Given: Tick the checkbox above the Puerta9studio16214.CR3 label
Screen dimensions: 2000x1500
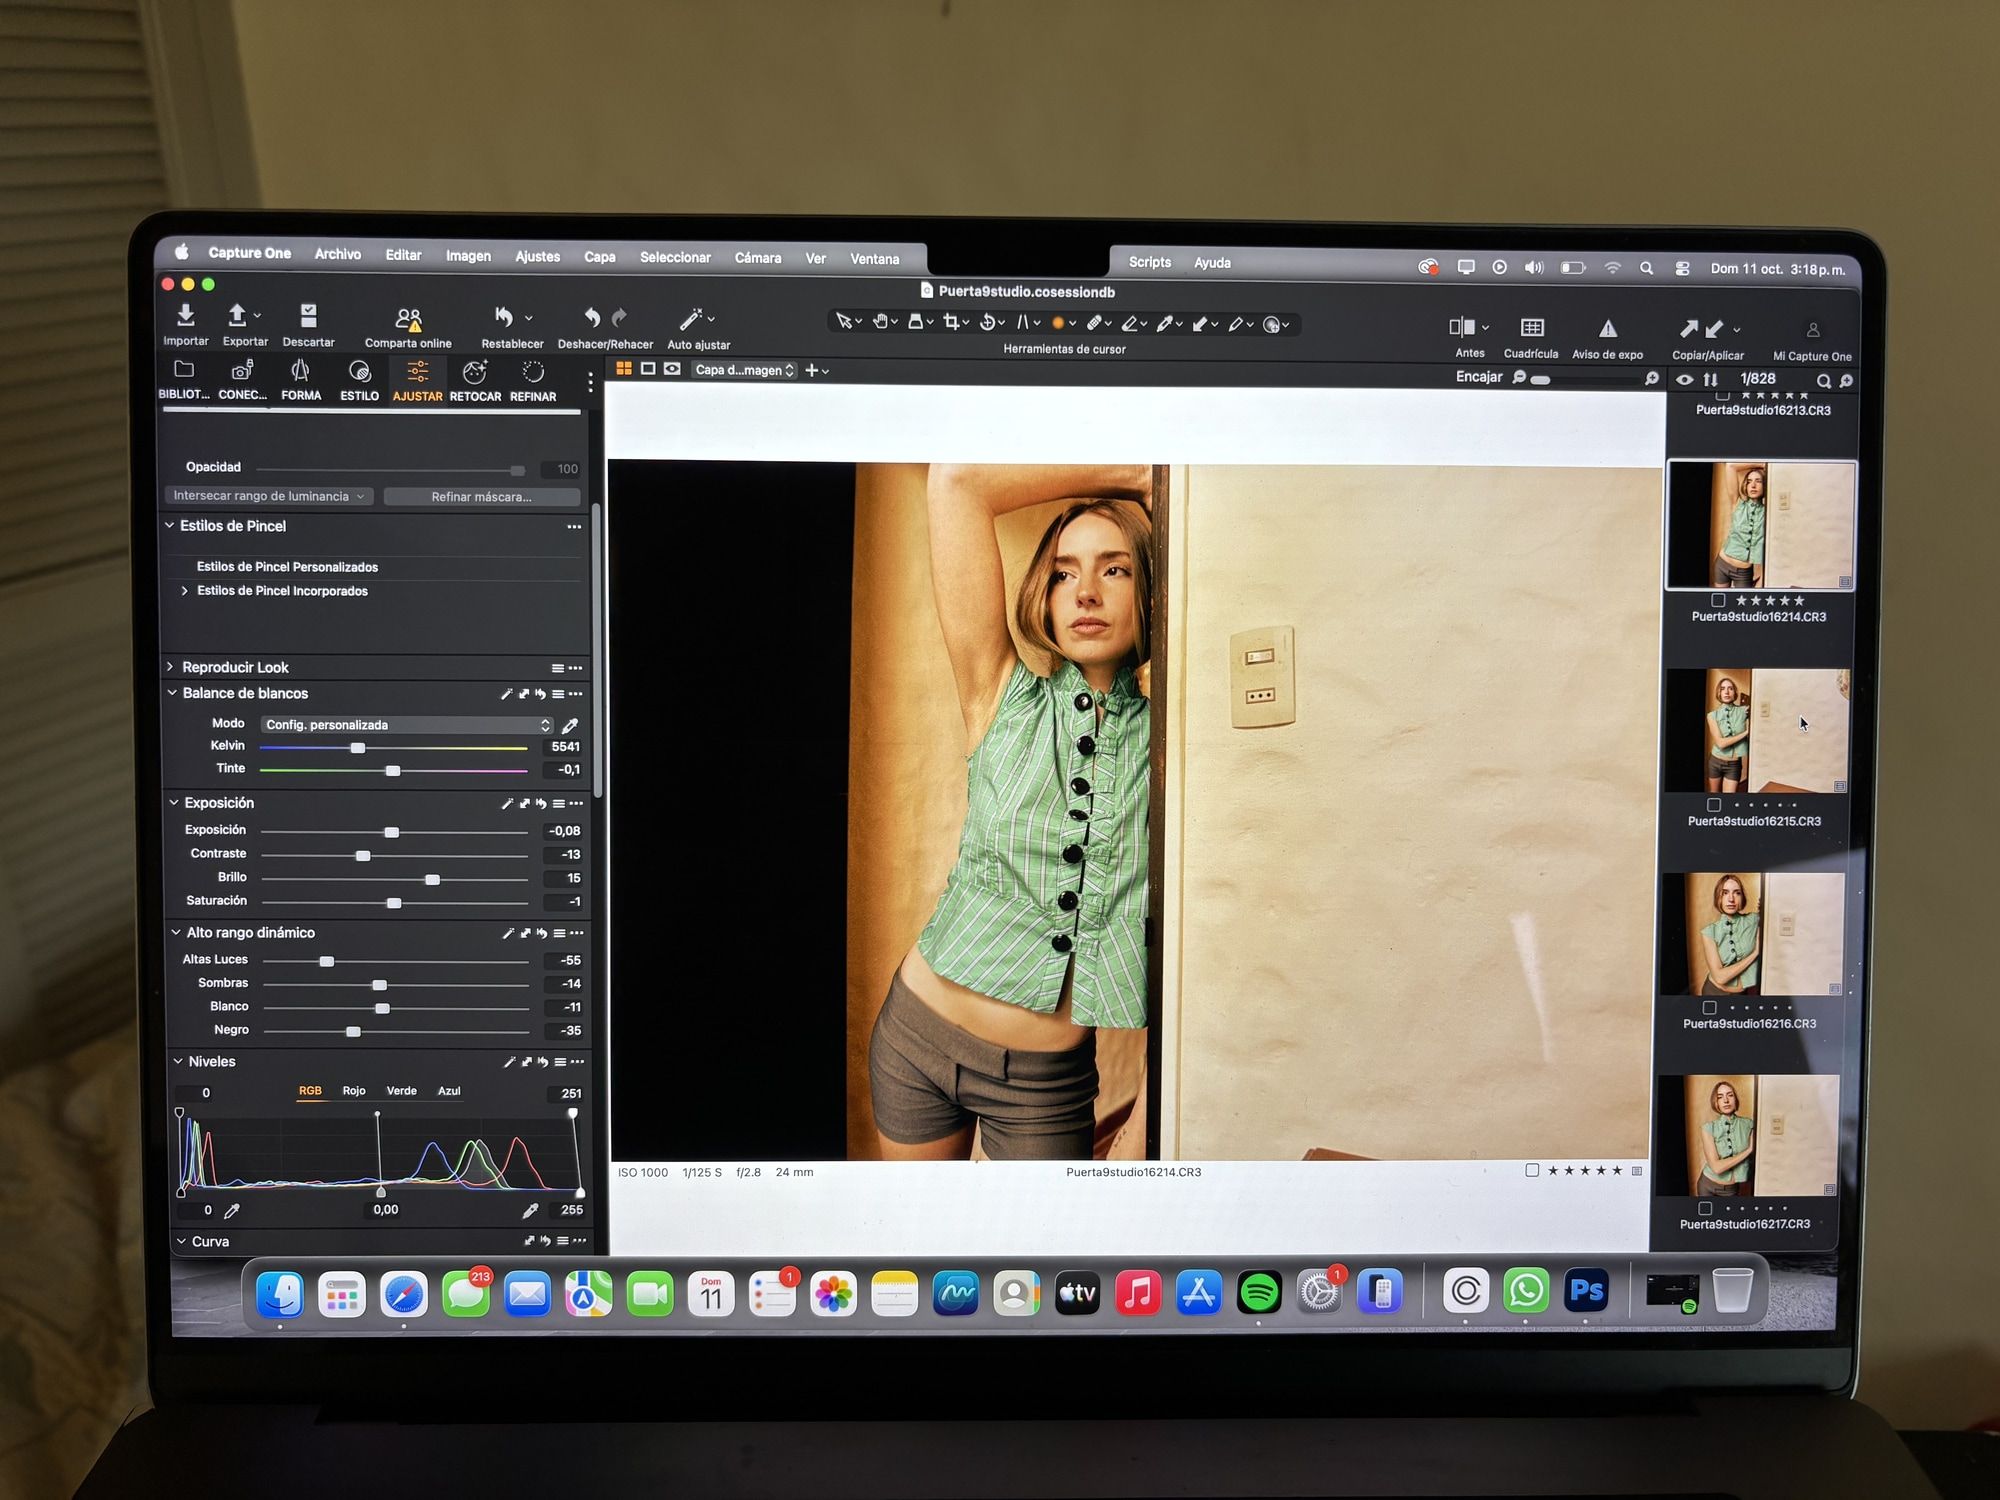Looking at the screenshot, I should pos(1718,601).
